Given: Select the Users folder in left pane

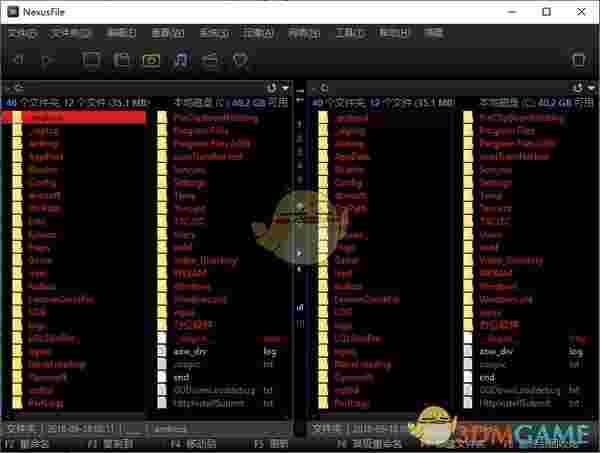Looking at the screenshot, I should pos(184,235).
